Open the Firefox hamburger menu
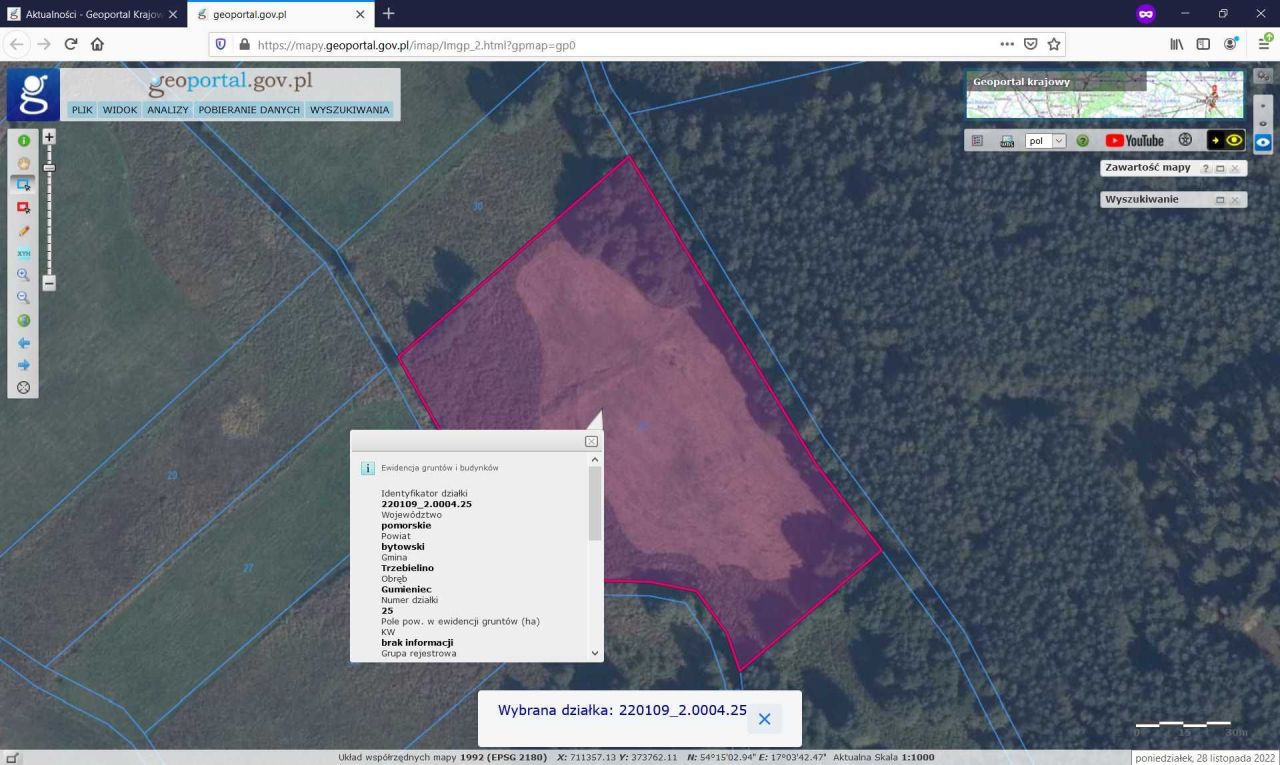1280x765 pixels. [x=1264, y=42]
